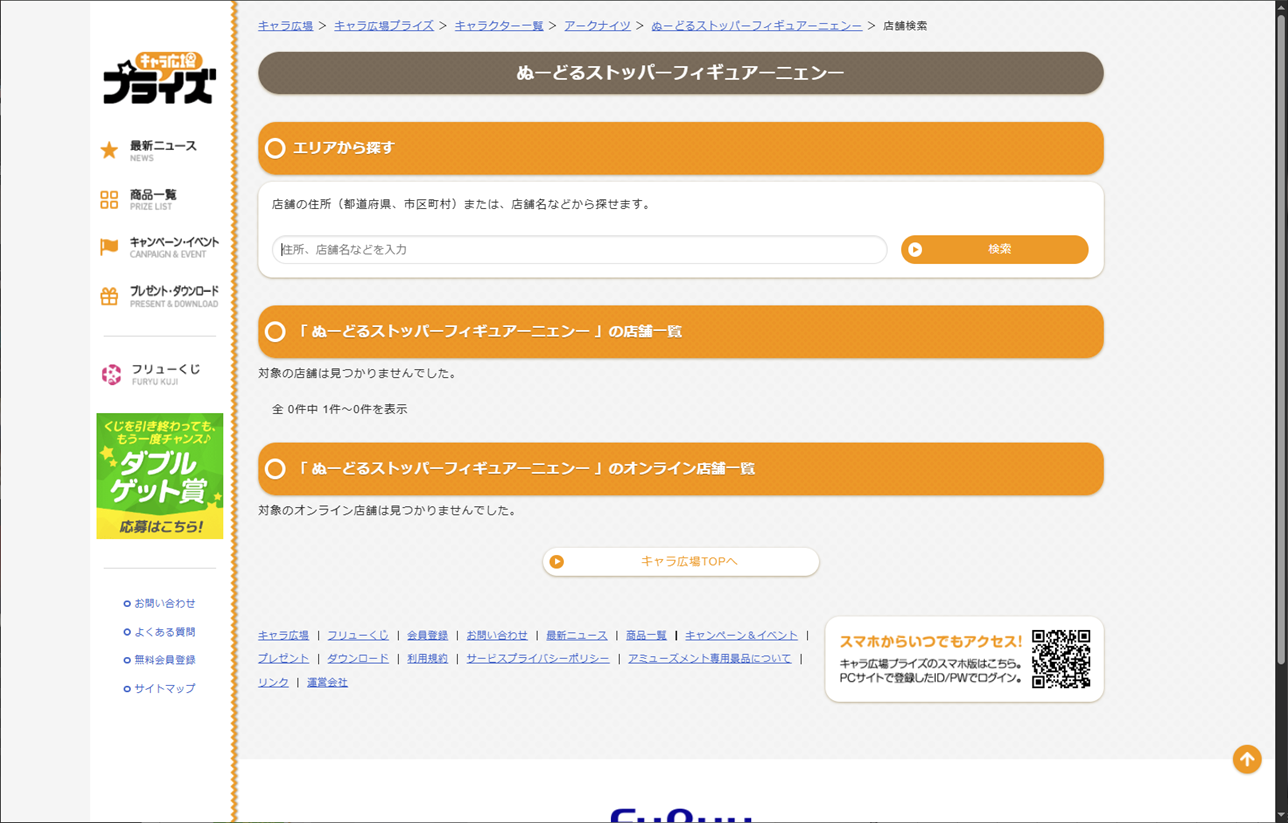Go to キャラクター一覧 in the breadcrumb

click(x=499, y=26)
